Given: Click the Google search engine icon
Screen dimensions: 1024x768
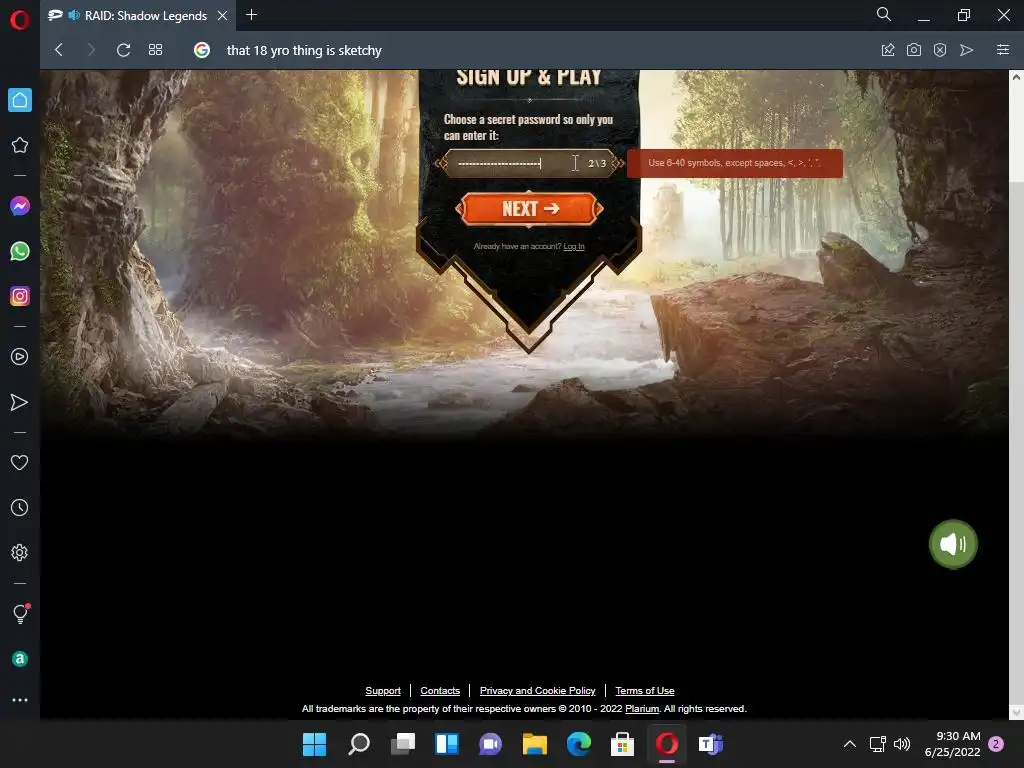Looking at the screenshot, I should coord(202,50).
